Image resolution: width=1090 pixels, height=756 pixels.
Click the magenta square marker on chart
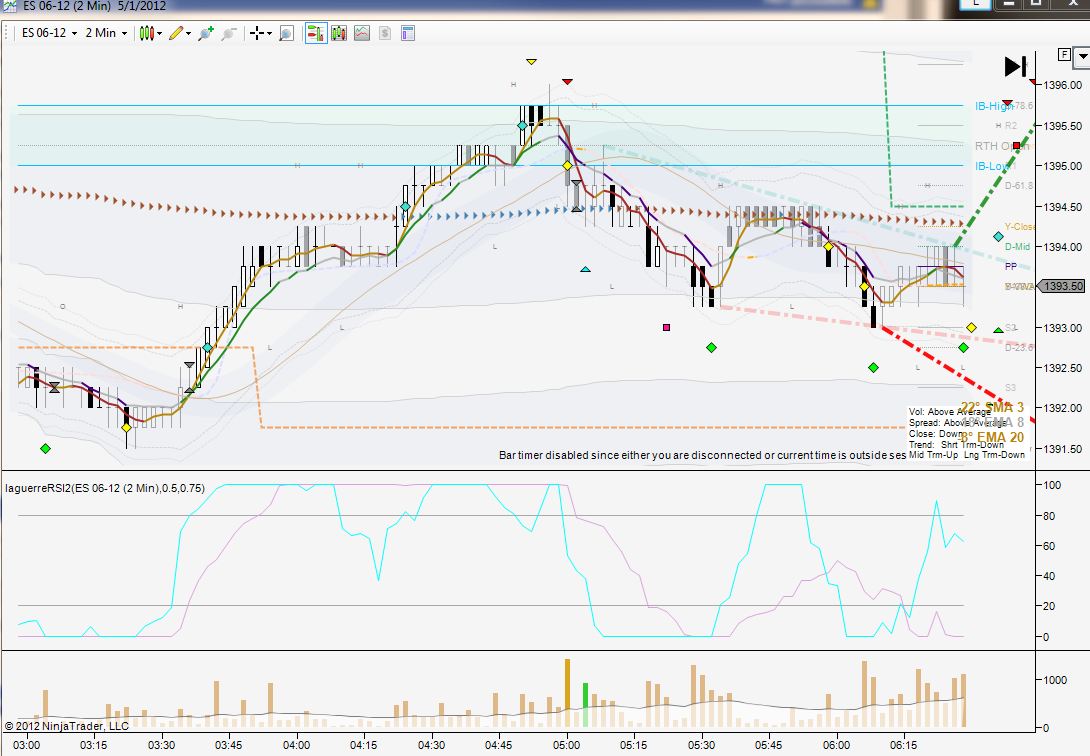coord(667,327)
